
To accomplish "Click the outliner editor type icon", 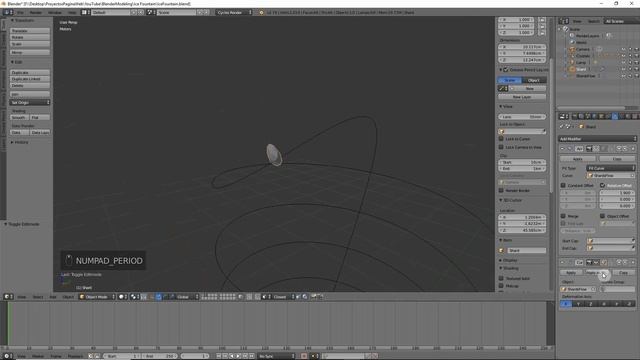I will coord(564,21).
